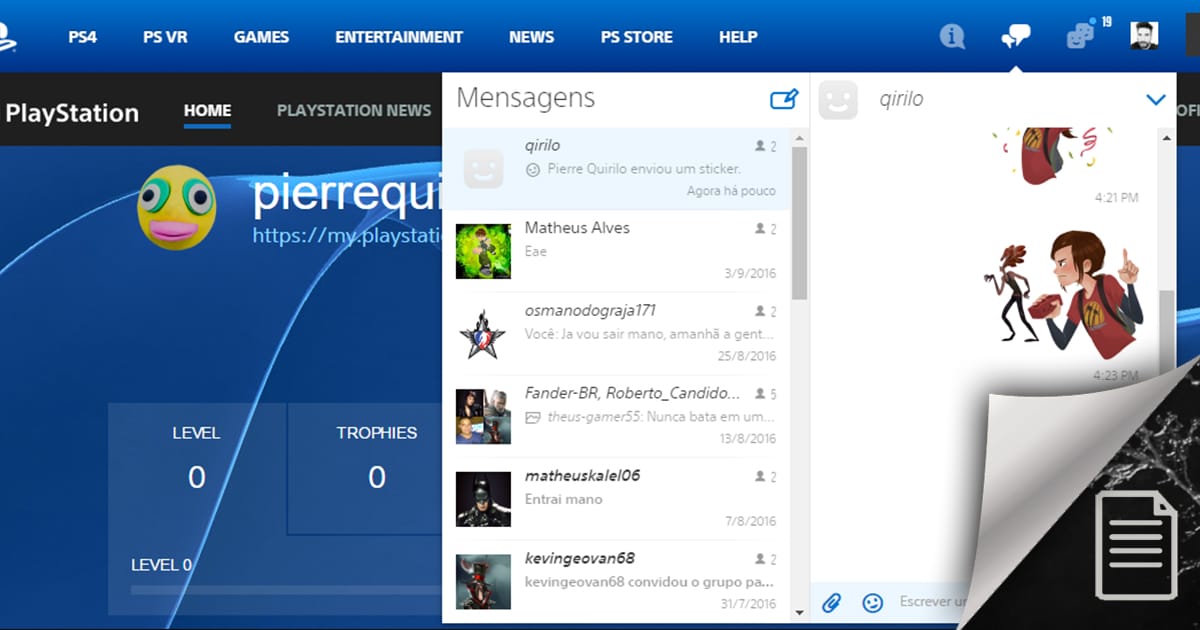Click the message text input field
This screenshot has width=1200, height=630.
pos(932,602)
